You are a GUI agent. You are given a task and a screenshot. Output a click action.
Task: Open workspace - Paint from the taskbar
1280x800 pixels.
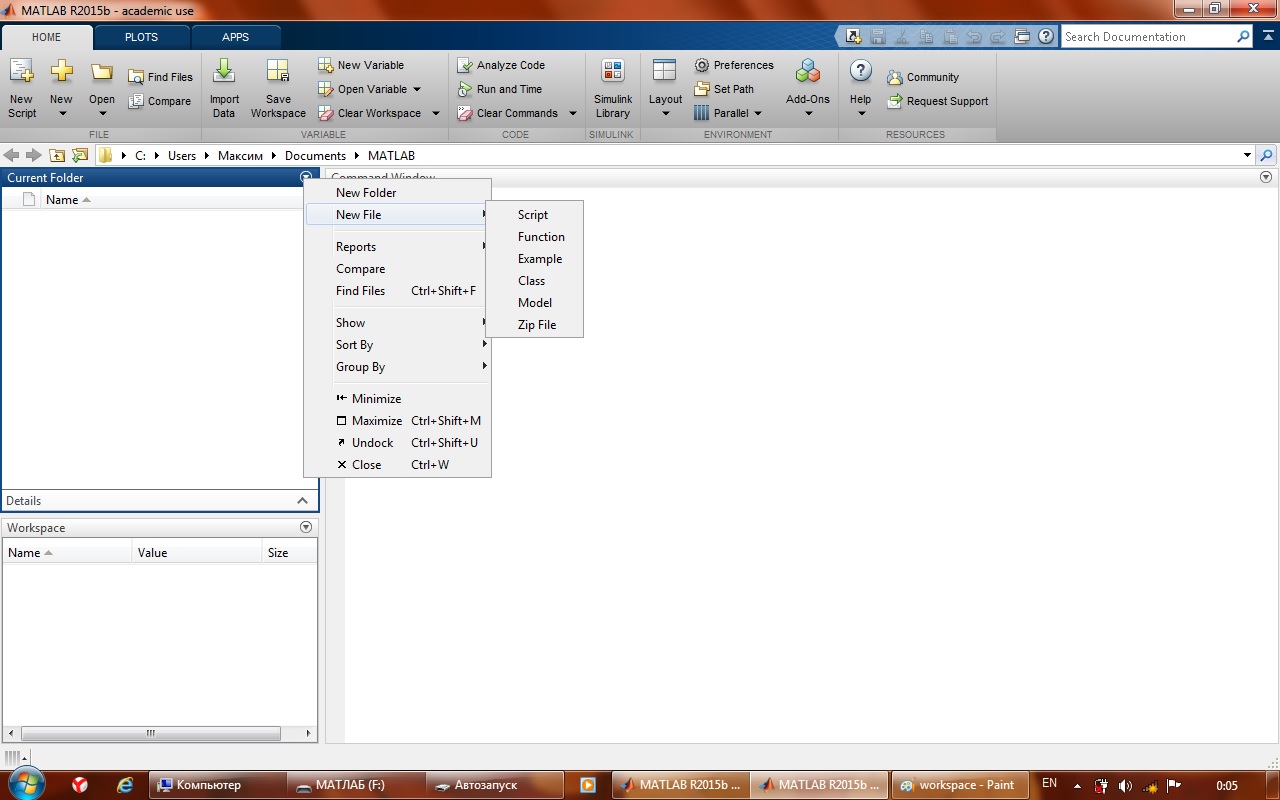pos(959,785)
